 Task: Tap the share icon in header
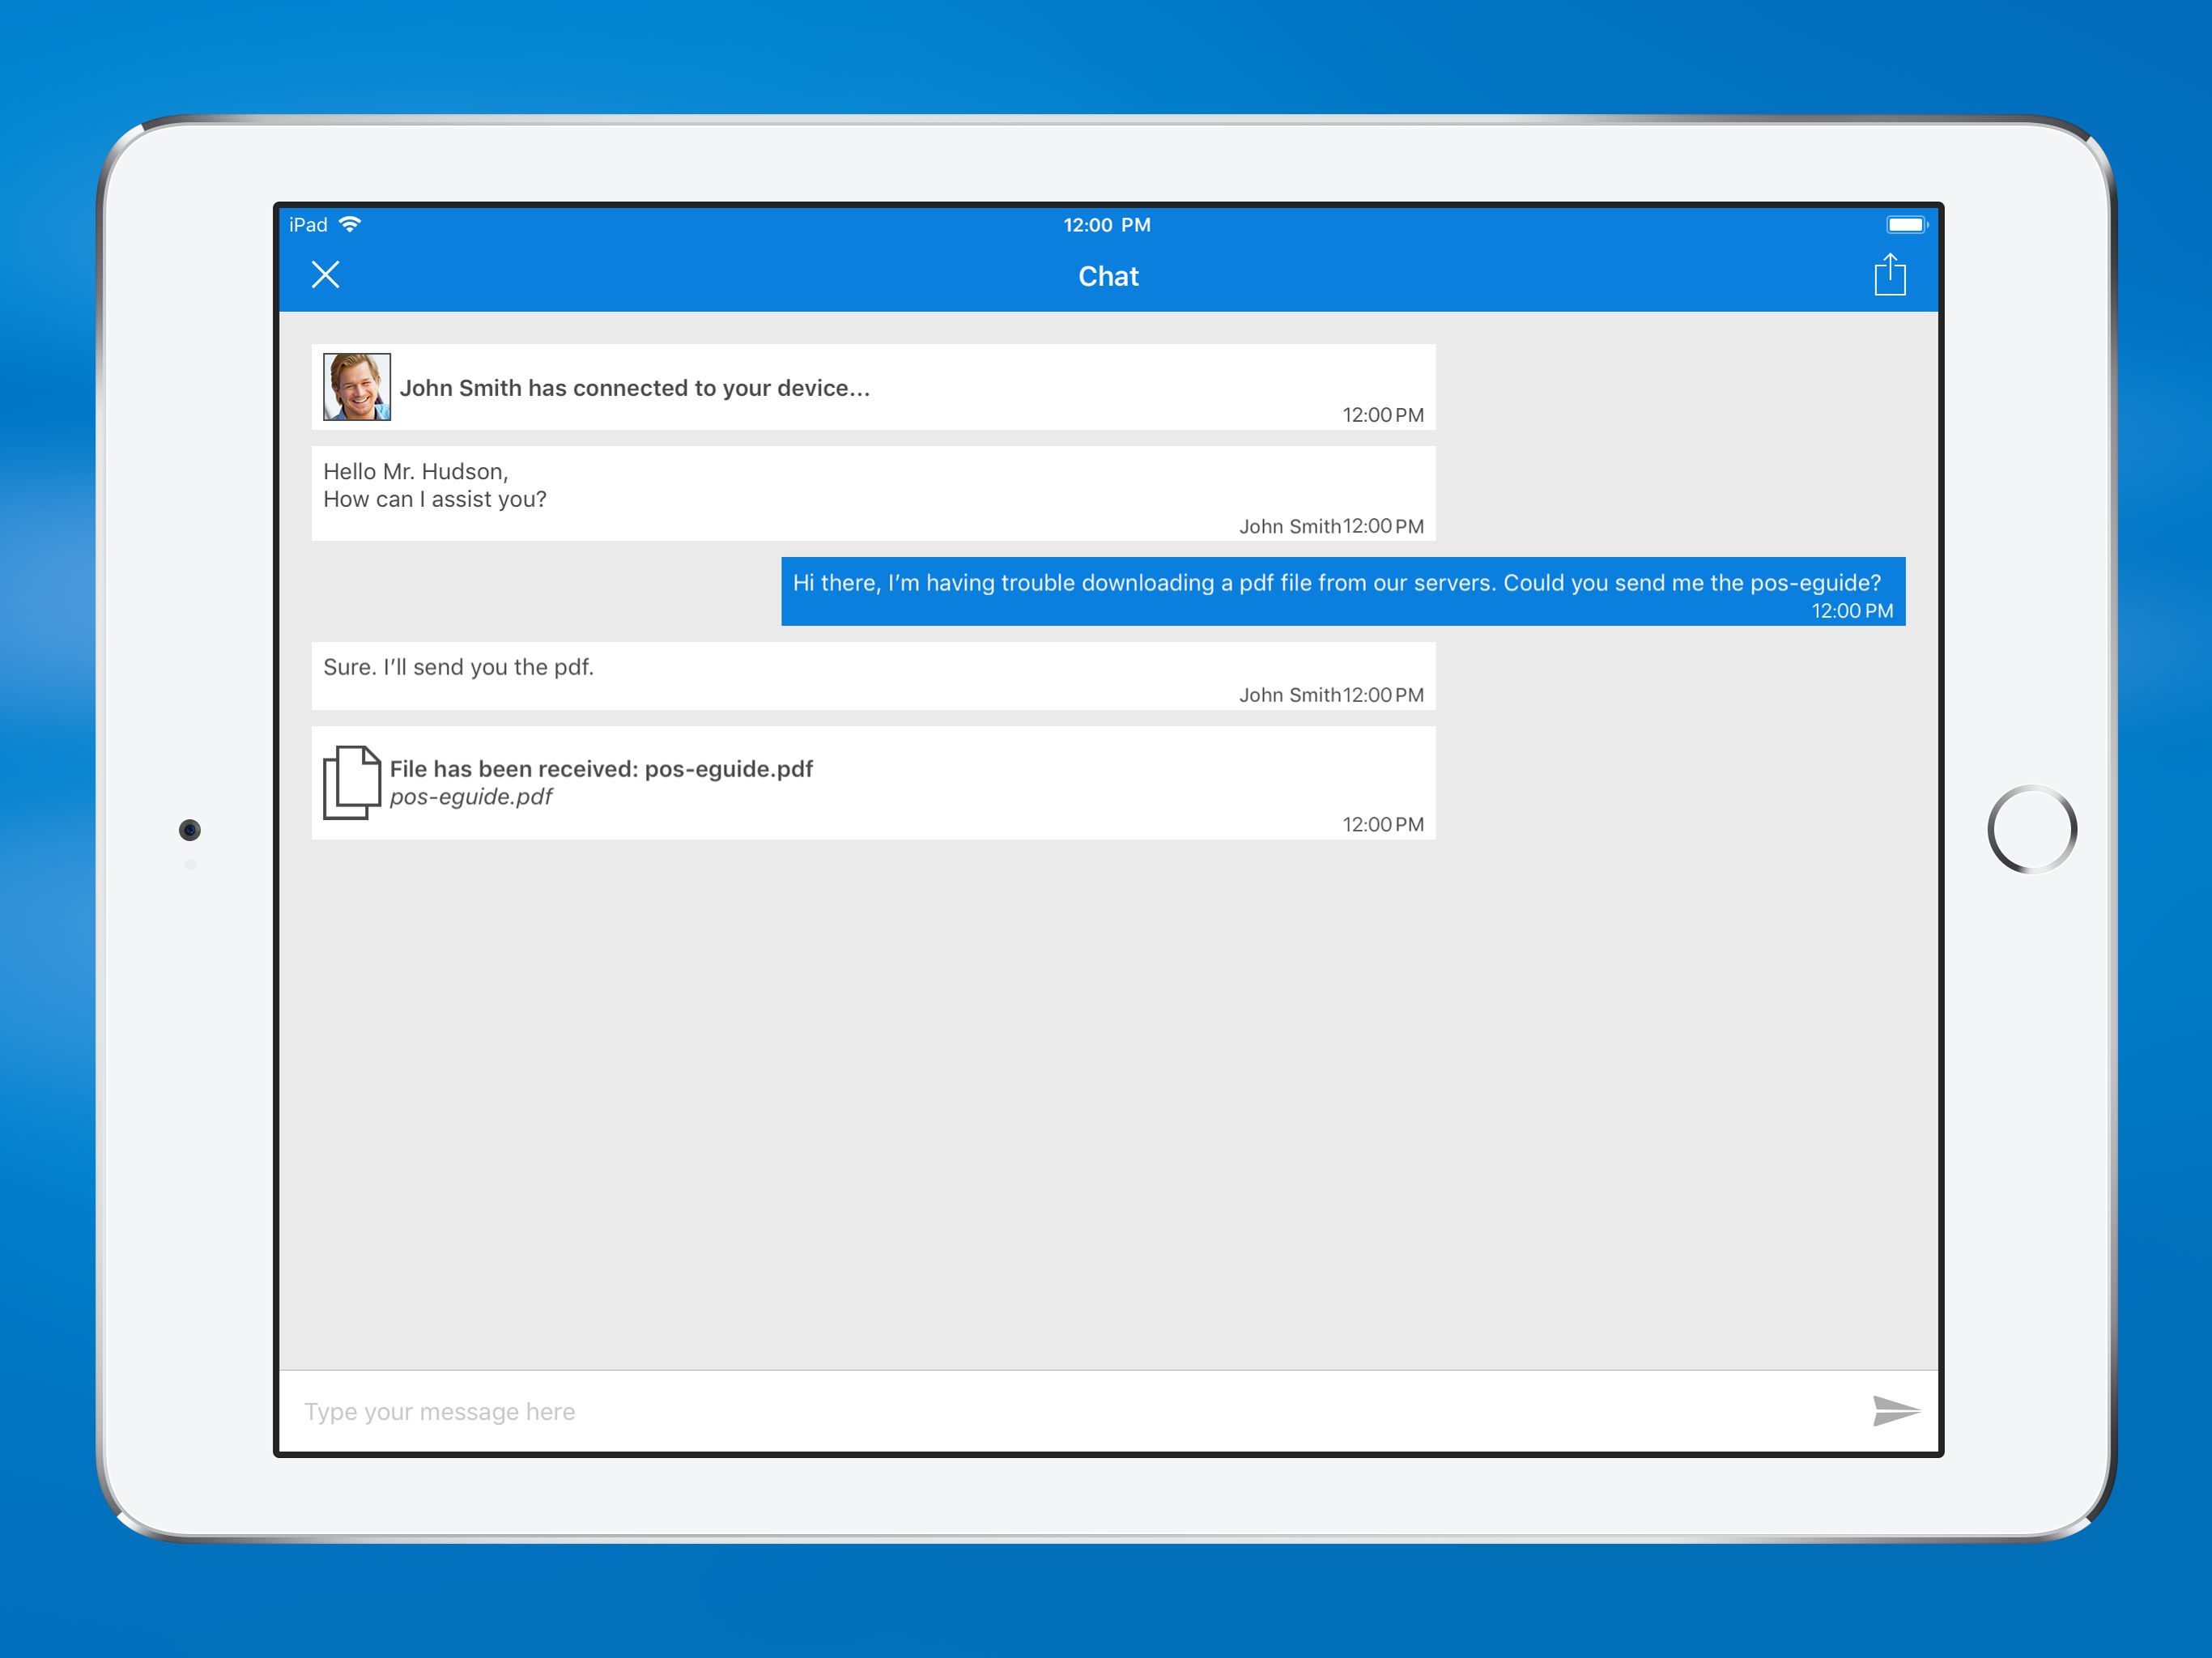[x=1889, y=274]
